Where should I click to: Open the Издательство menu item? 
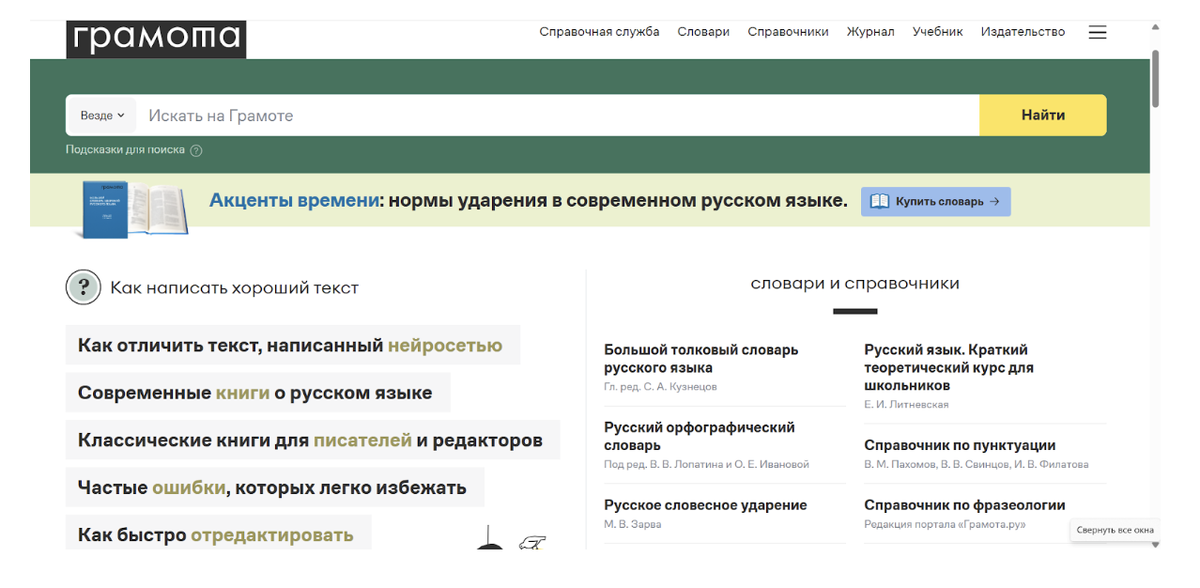pyautogui.click(x=1022, y=32)
